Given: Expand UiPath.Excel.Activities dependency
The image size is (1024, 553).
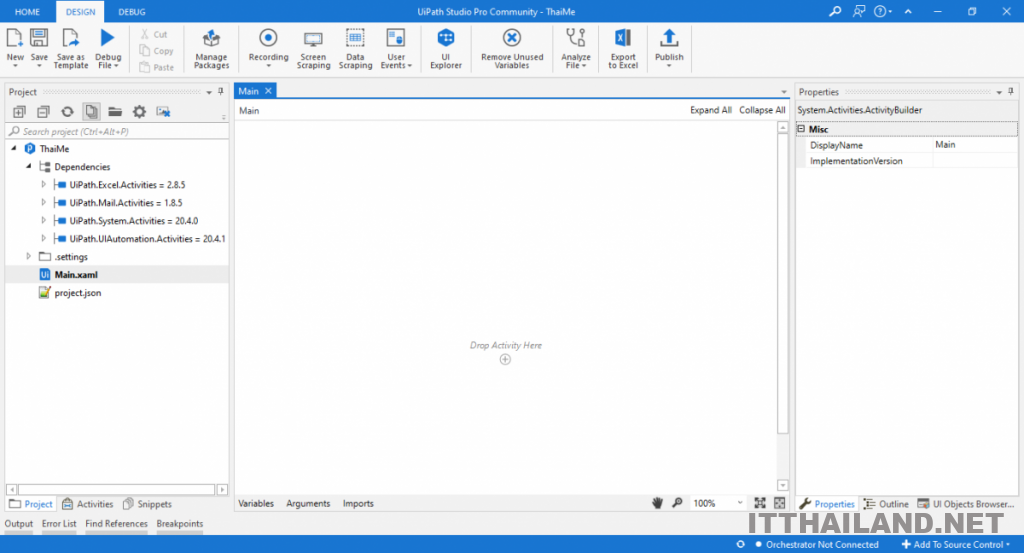Looking at the screenshot, I should pyautogui.click(x=44, y=184).
